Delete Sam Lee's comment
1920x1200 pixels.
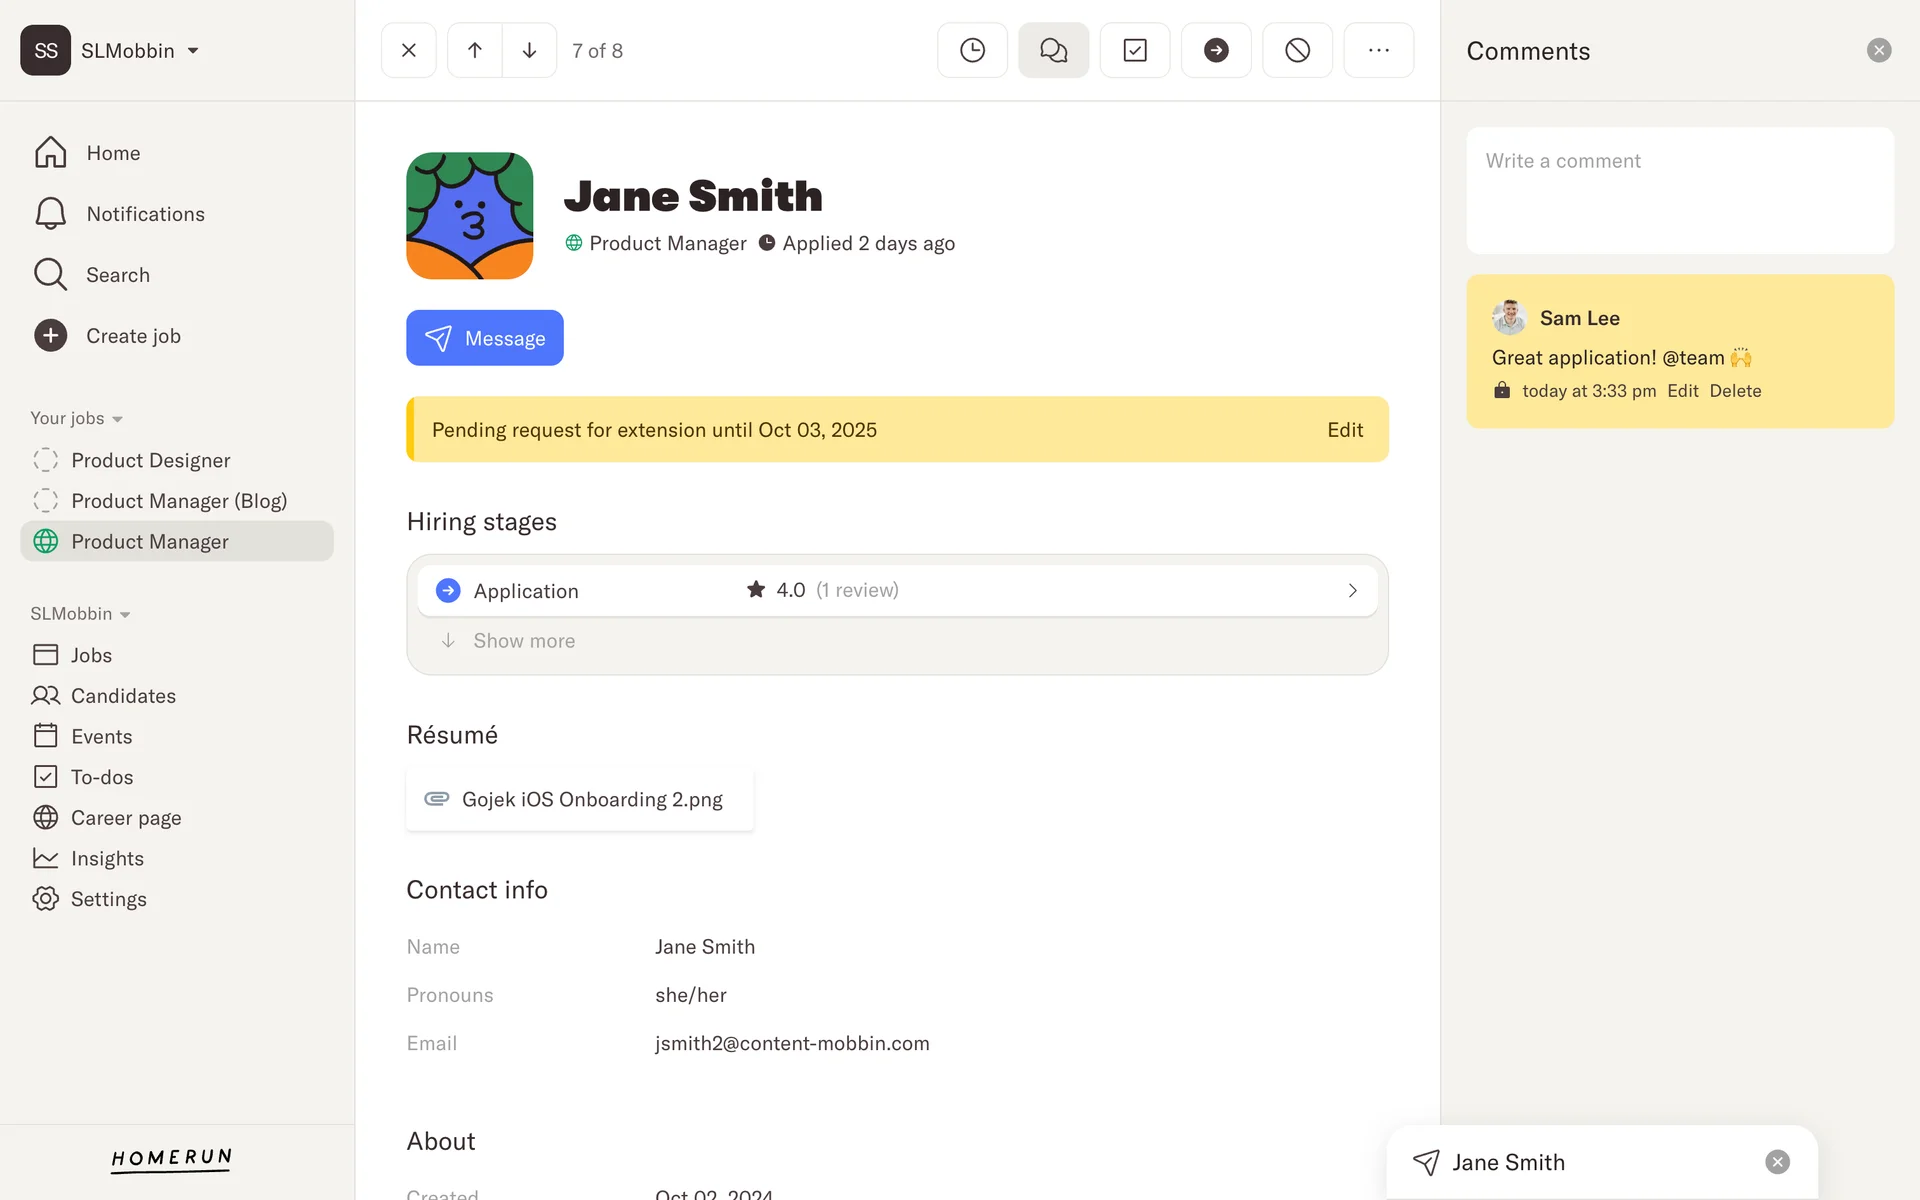tap(1734, 391)
